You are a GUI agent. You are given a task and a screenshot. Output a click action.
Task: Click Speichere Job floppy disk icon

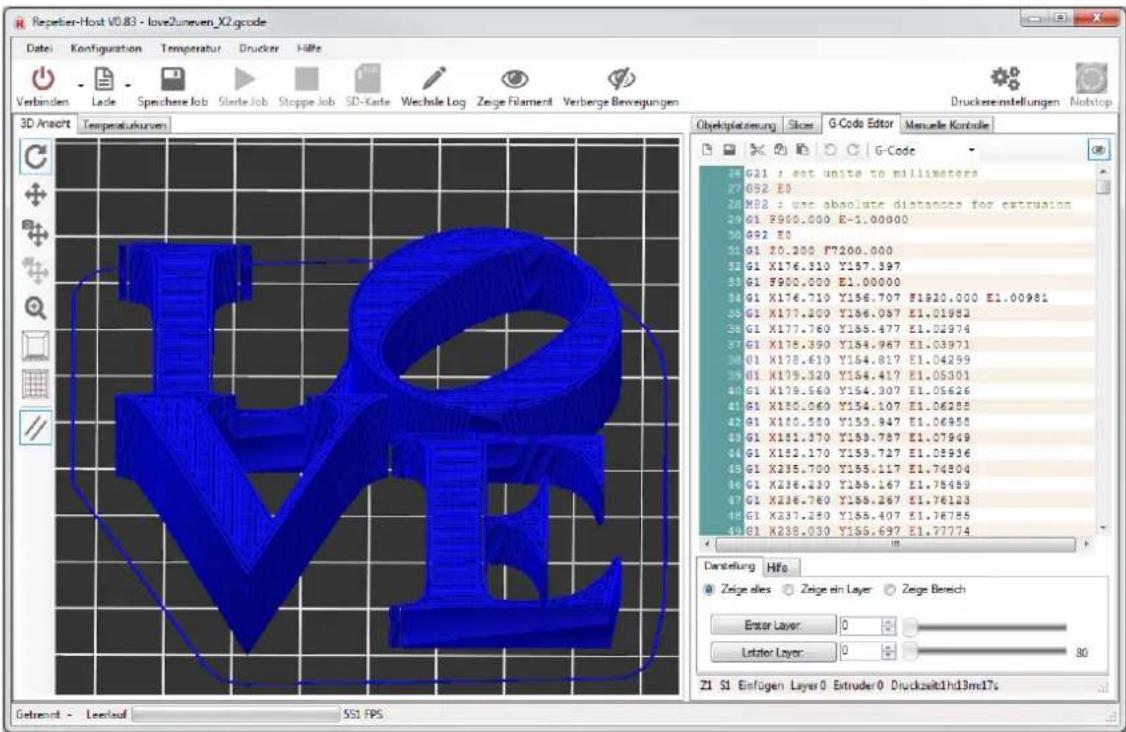click(172, 79)
